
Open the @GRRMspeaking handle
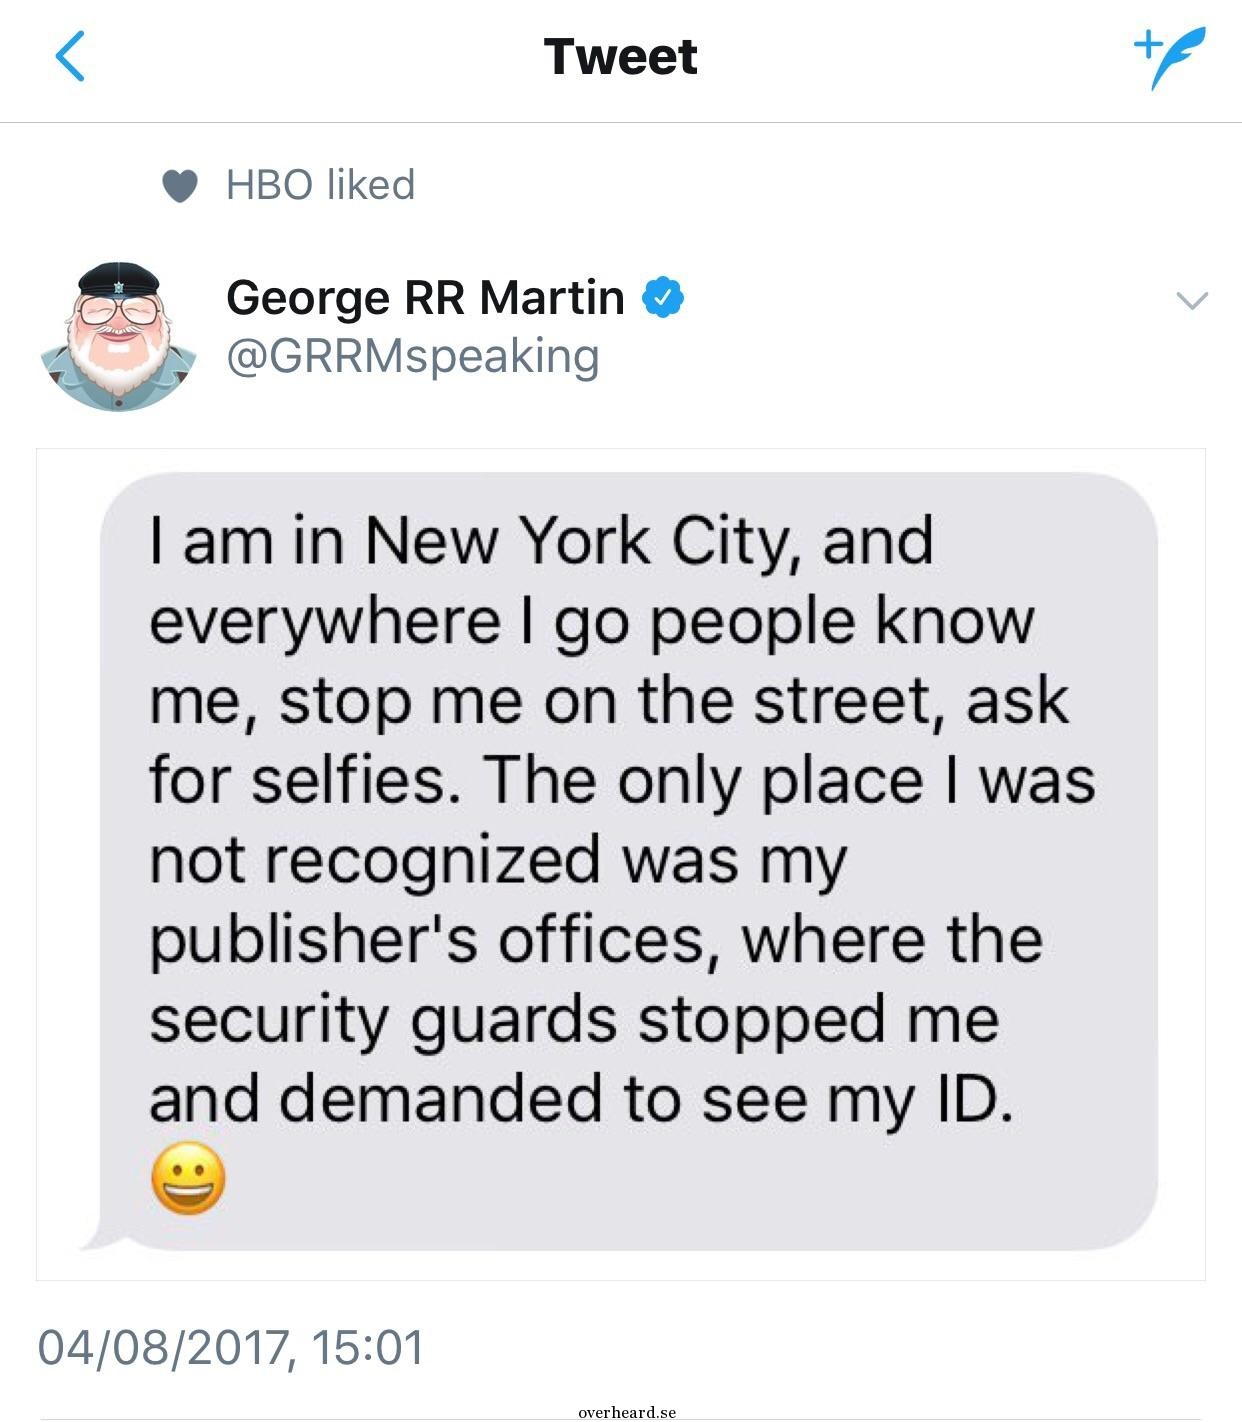pyautogui.click(x=412, y=356)
